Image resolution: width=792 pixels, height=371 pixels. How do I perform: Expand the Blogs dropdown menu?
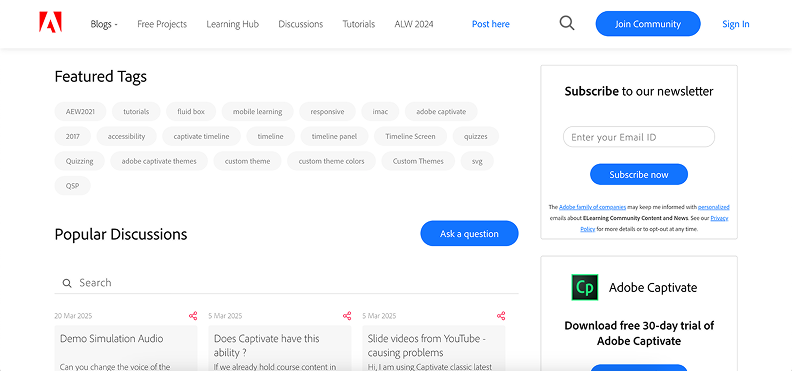104,24
